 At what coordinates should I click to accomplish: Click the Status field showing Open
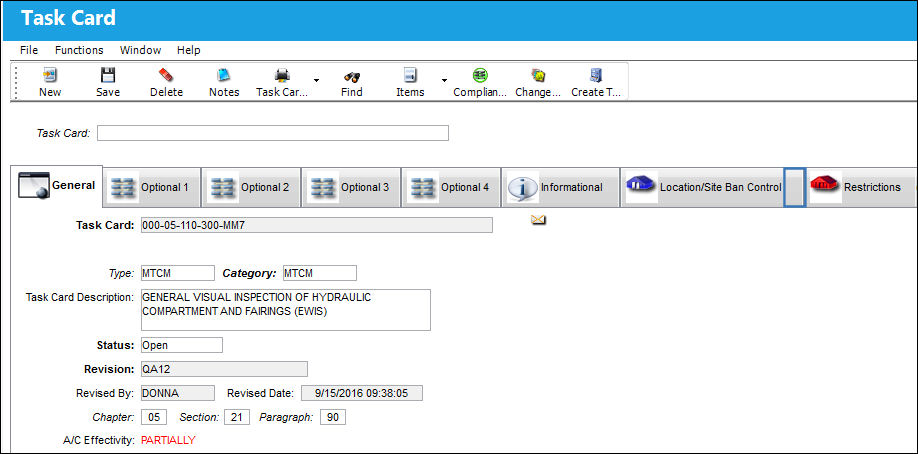pyautogui.click(x=182, y=345)
